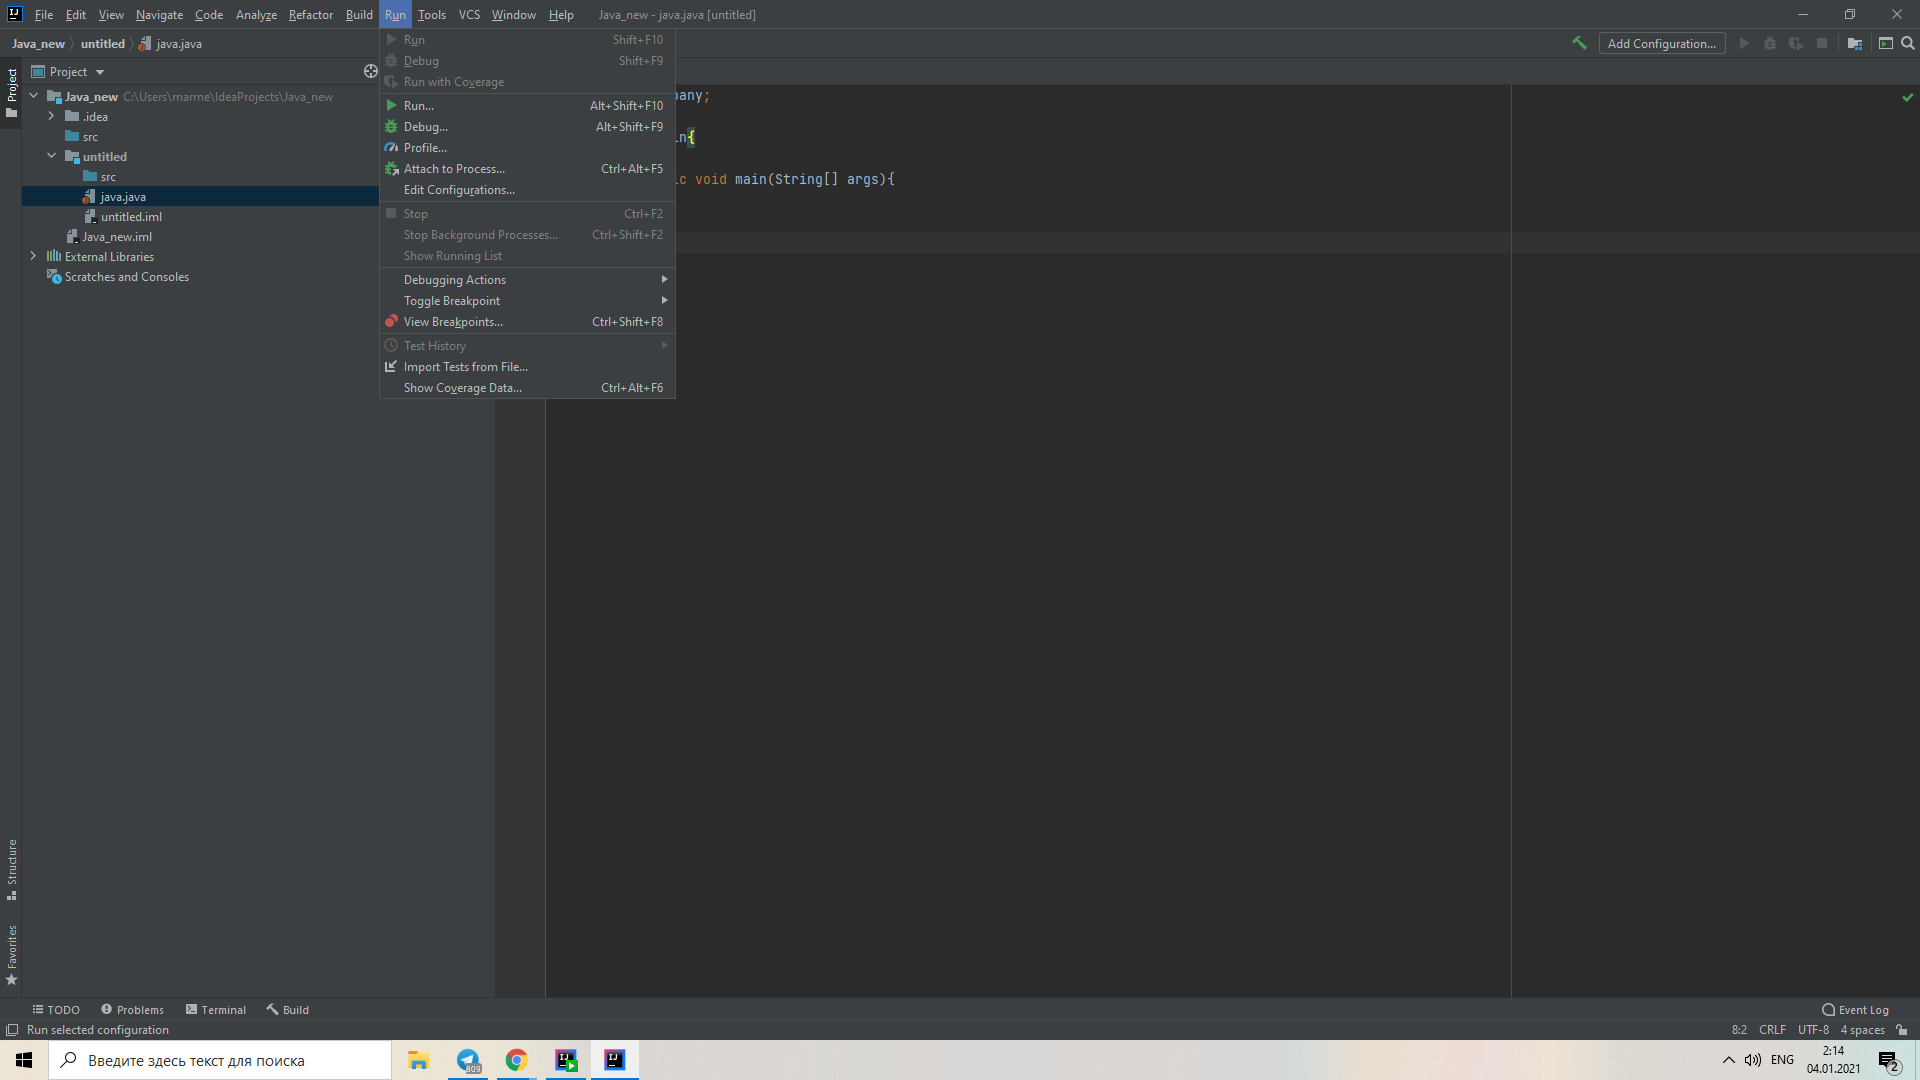The width and height of the screenshot is (1920, 1080).
Task: Toggle the Project side tab
Action: (x=11, y=93)
